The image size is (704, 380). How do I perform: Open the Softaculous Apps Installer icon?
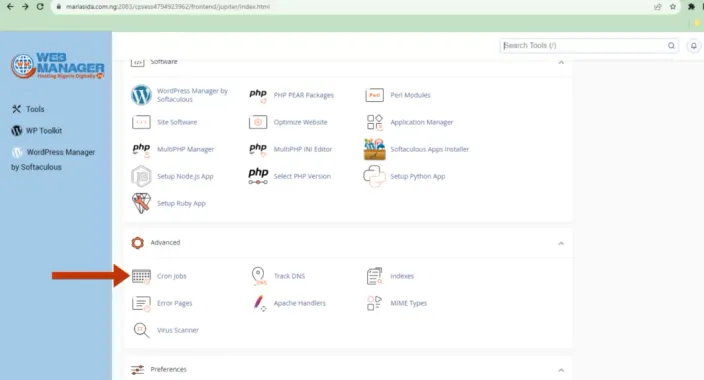click(374, 149)
